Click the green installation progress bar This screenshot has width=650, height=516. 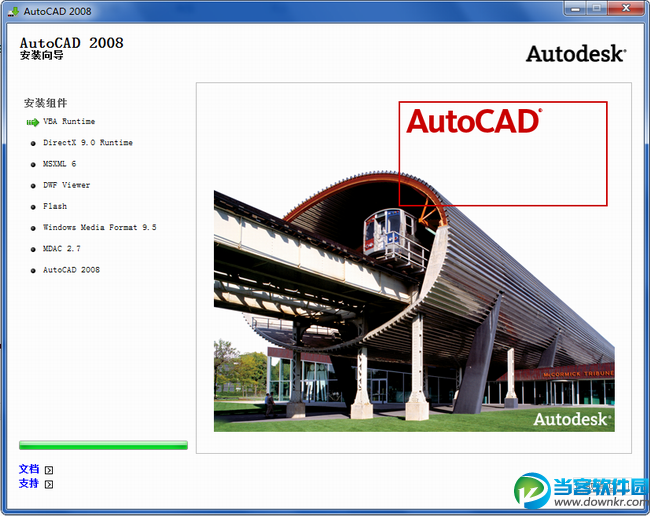(103, 445)
